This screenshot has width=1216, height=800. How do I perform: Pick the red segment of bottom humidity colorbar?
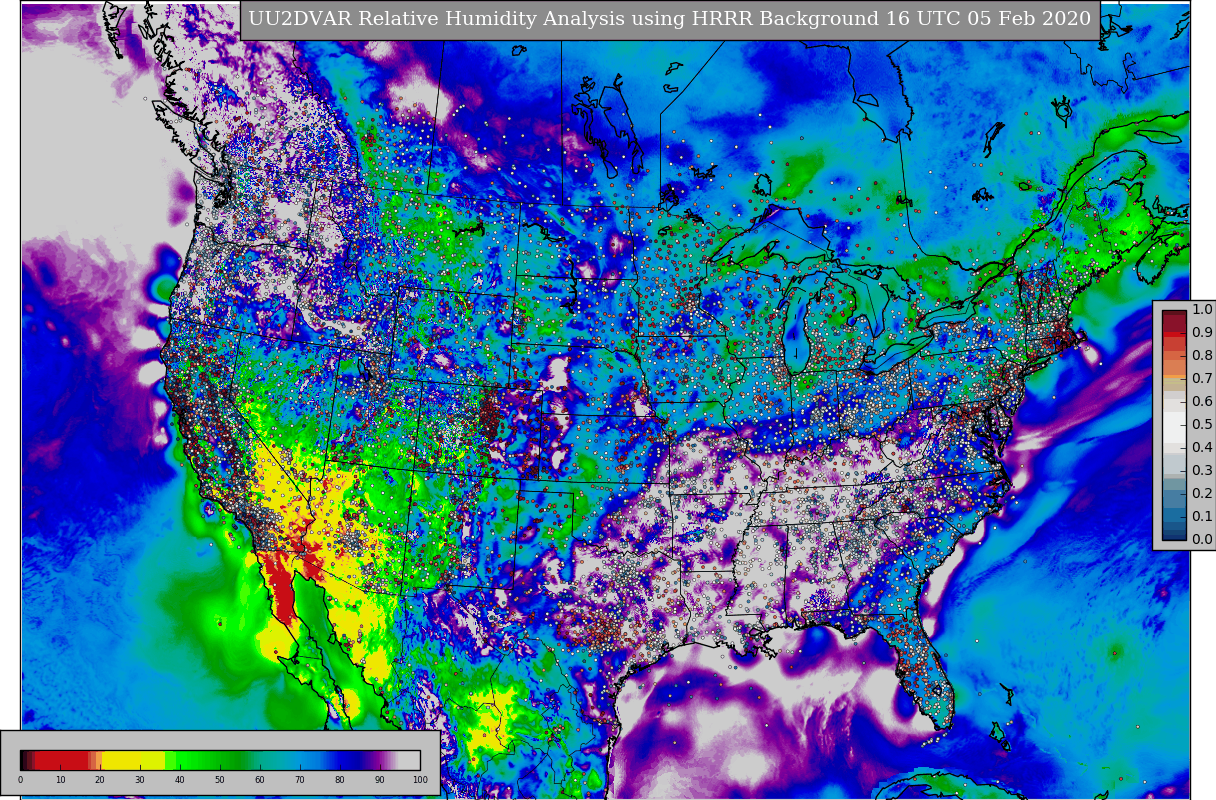[x=62, y=760]
